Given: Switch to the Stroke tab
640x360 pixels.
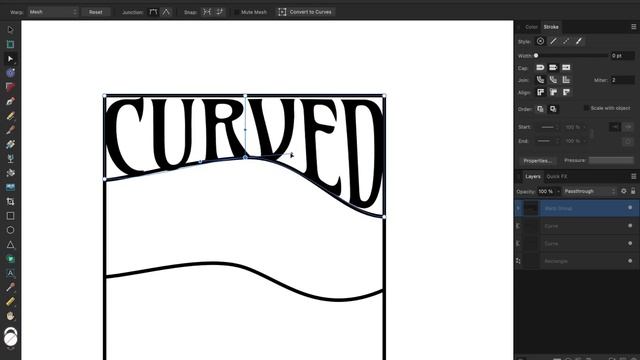Looking at the screenshot, I should [x=551, y=27].
